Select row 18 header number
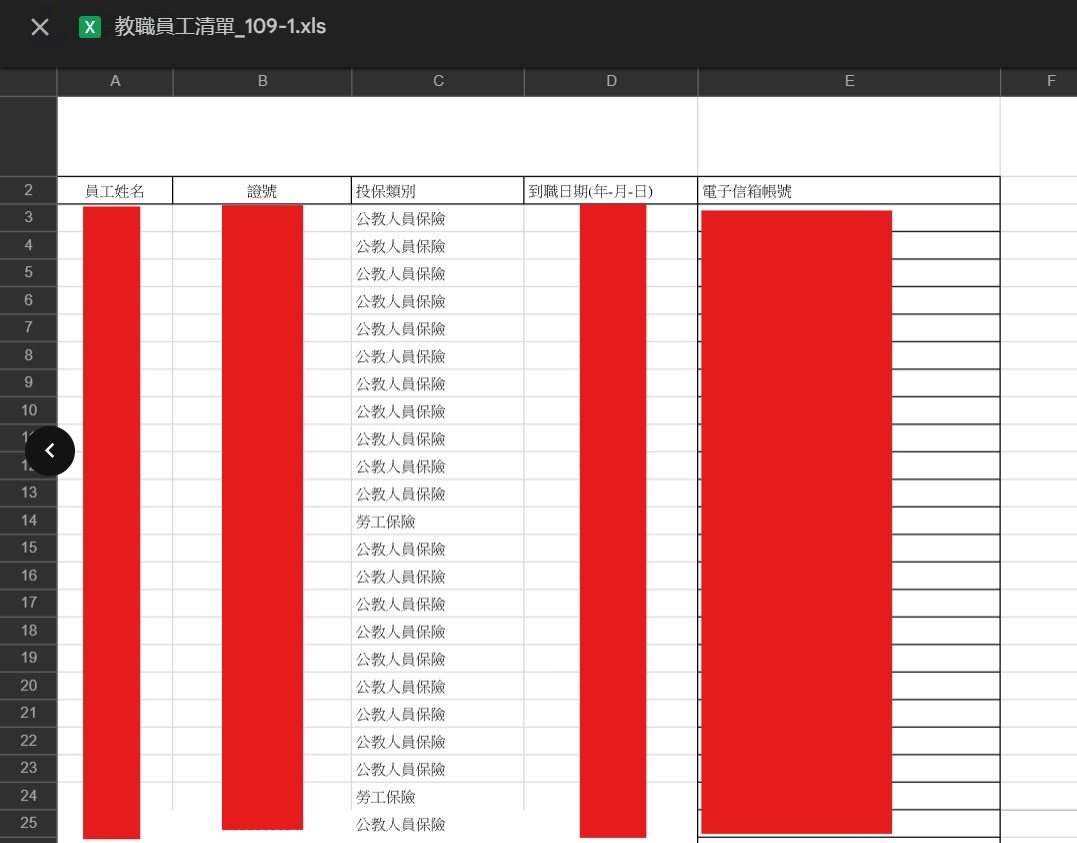The width and height of the screenshot is (1077, 843). [28, 631]
